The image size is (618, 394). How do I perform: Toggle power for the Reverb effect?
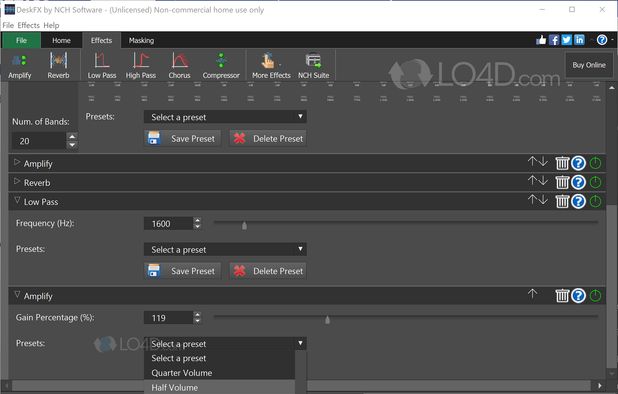(x=596, y=182)
